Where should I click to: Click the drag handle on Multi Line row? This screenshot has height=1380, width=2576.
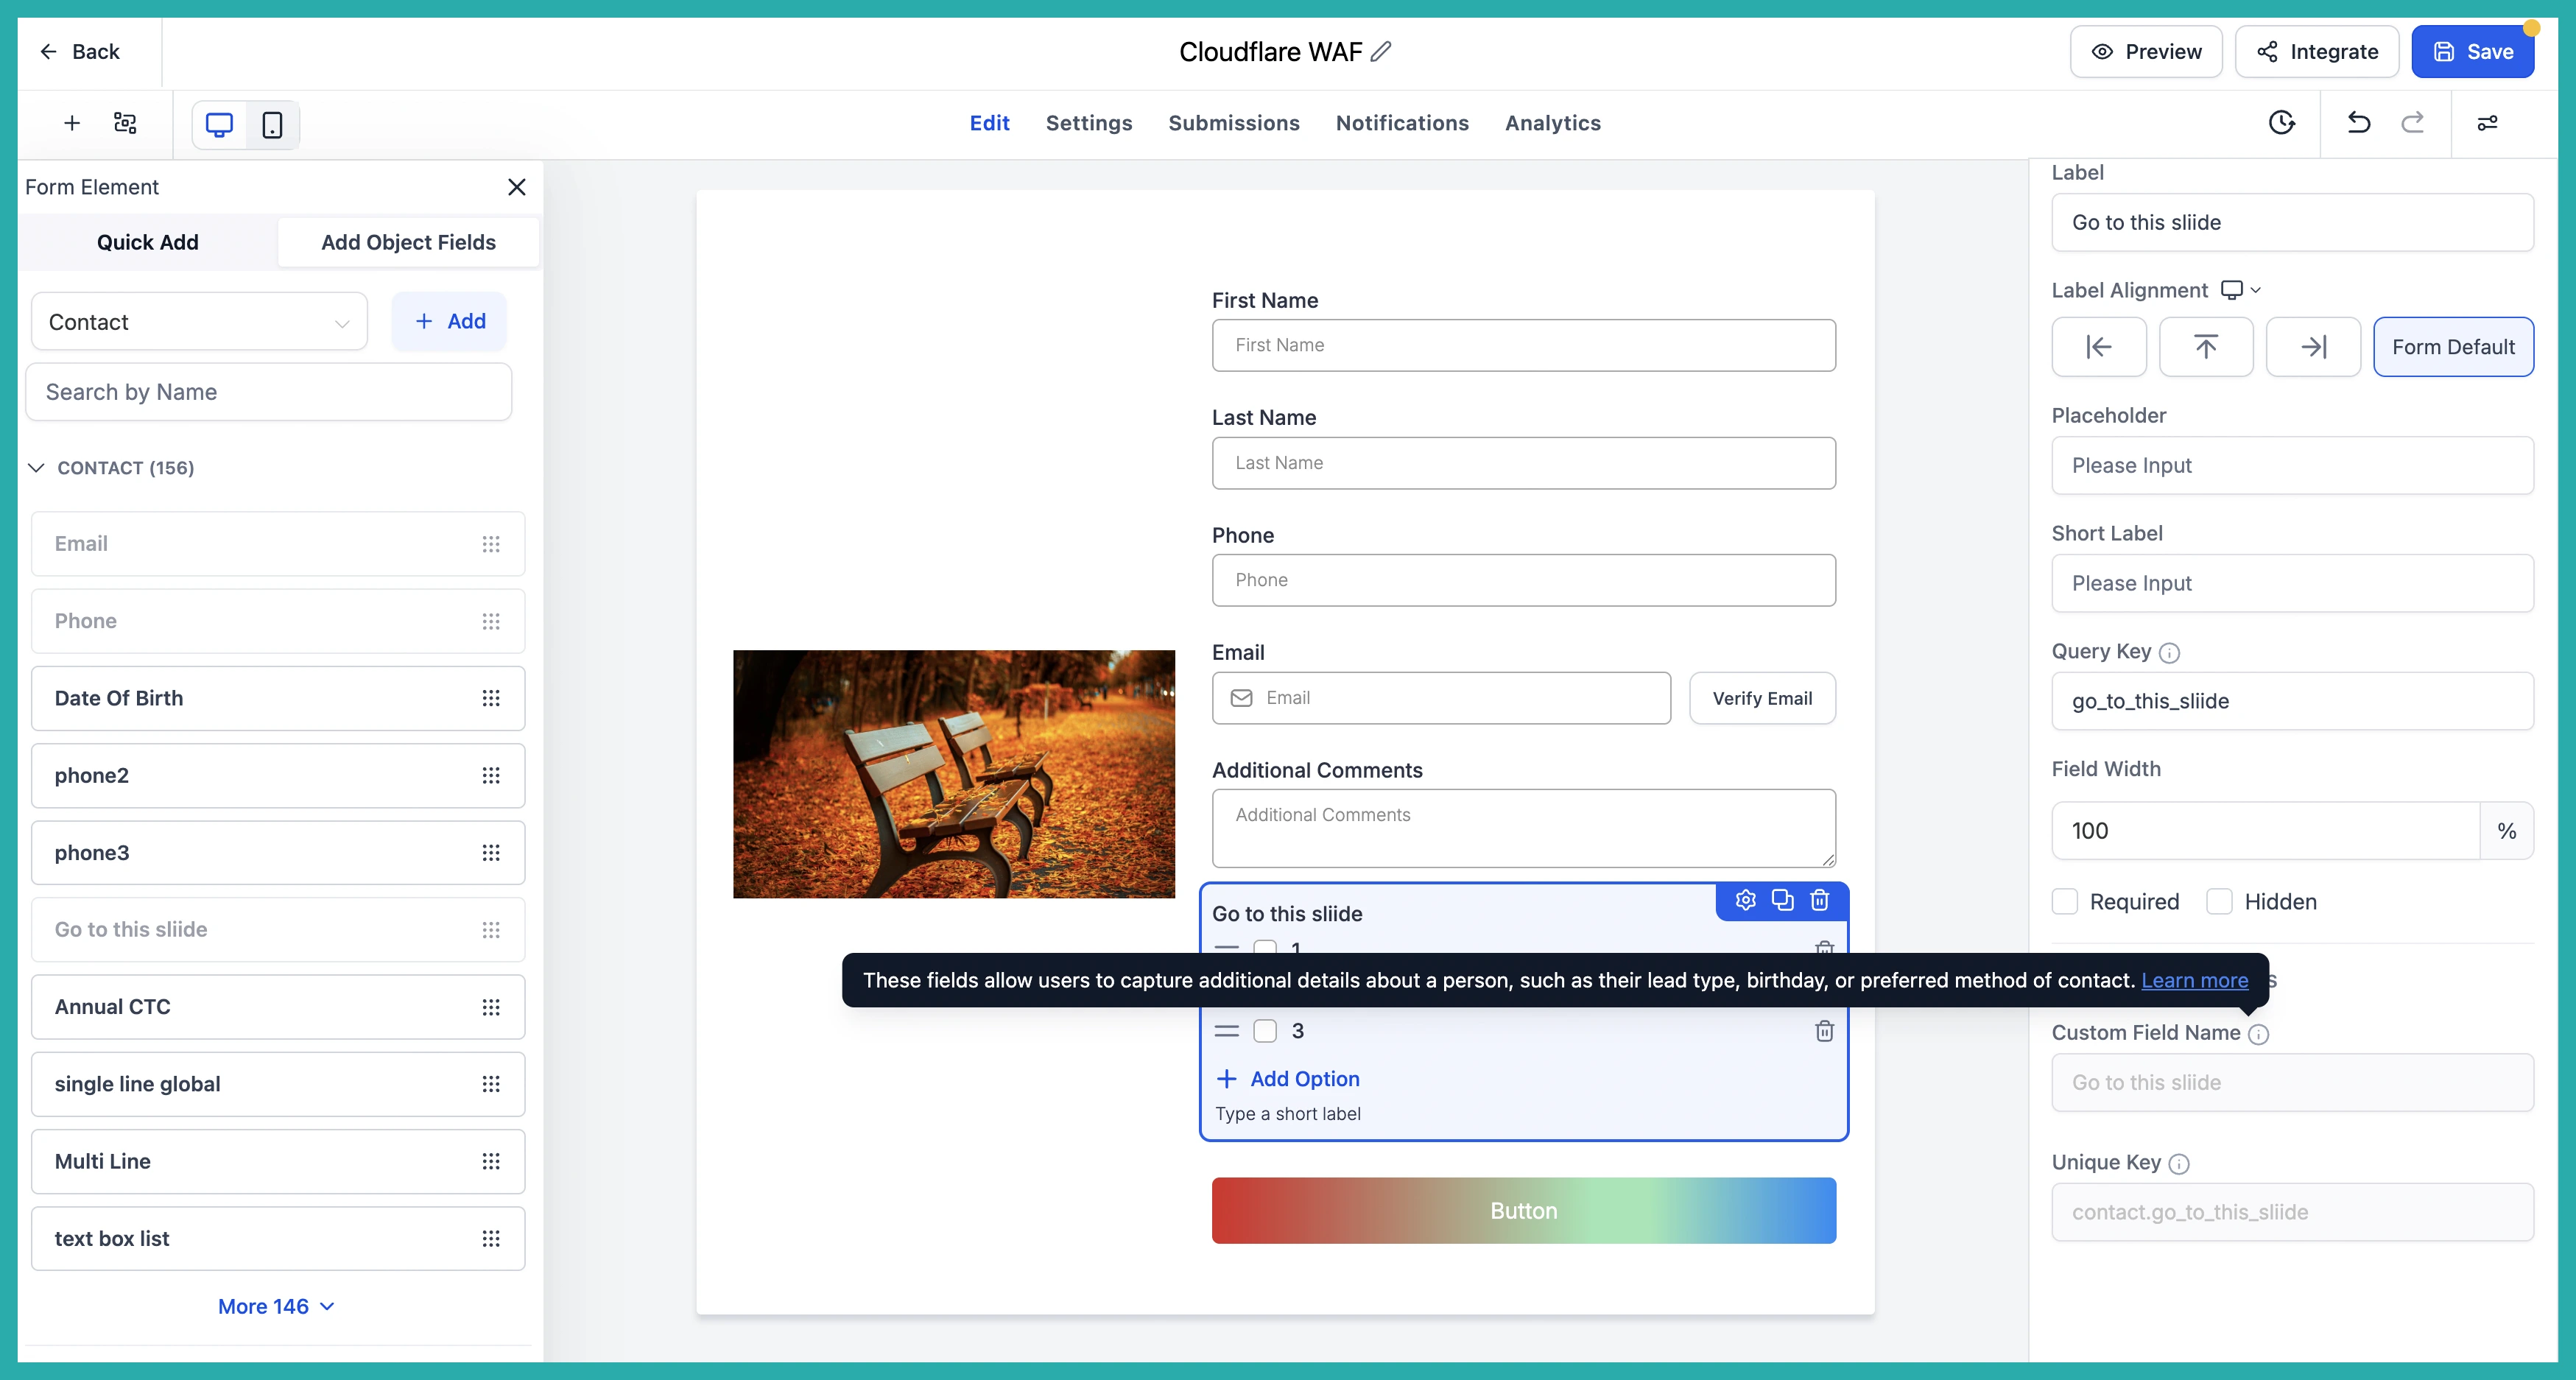pos(490,1161)
